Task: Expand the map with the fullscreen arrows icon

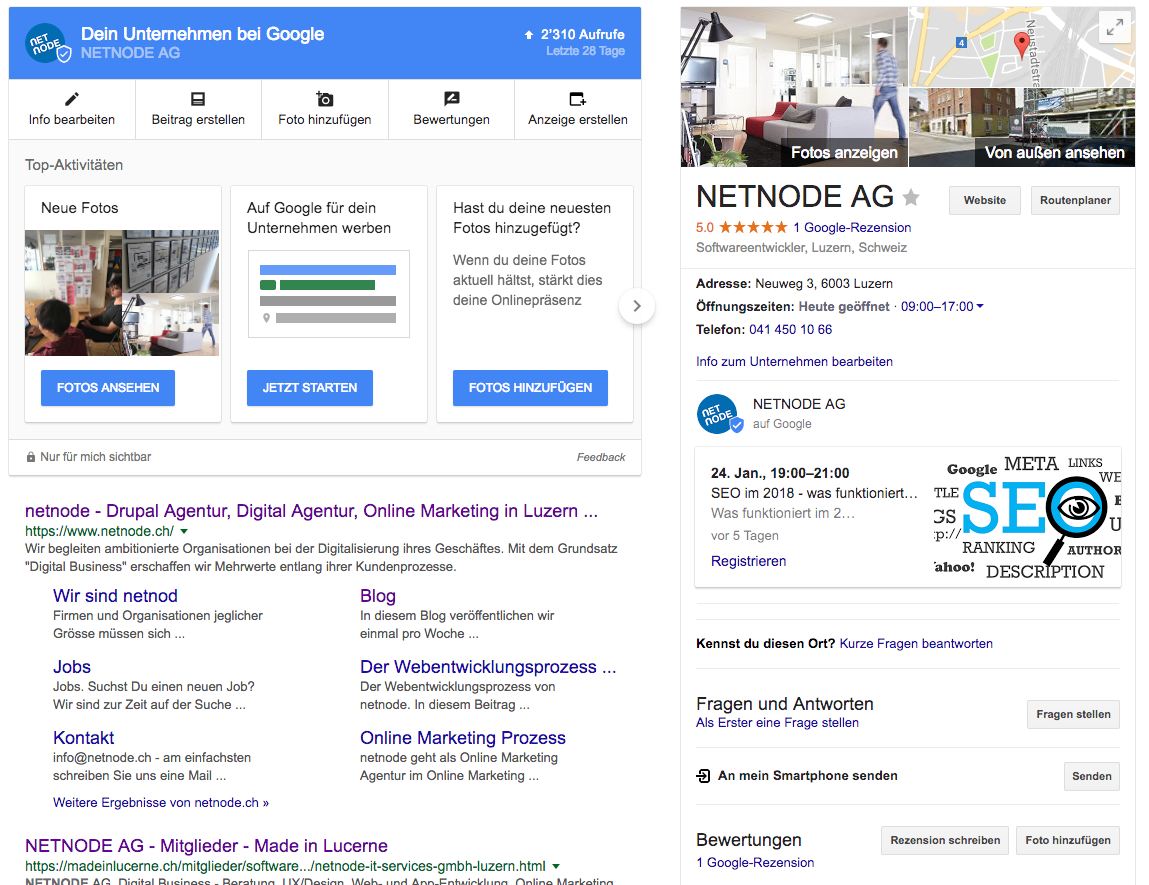Action: pos(1115,27)
